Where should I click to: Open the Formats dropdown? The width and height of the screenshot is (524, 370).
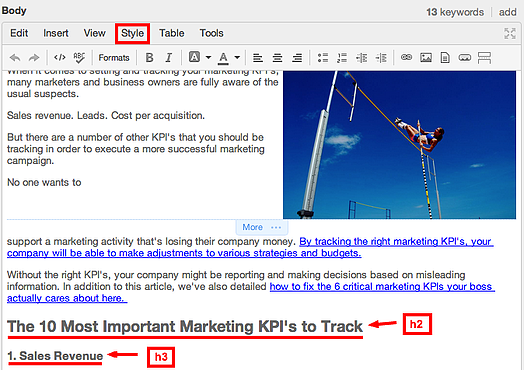[x=114, y=58]
